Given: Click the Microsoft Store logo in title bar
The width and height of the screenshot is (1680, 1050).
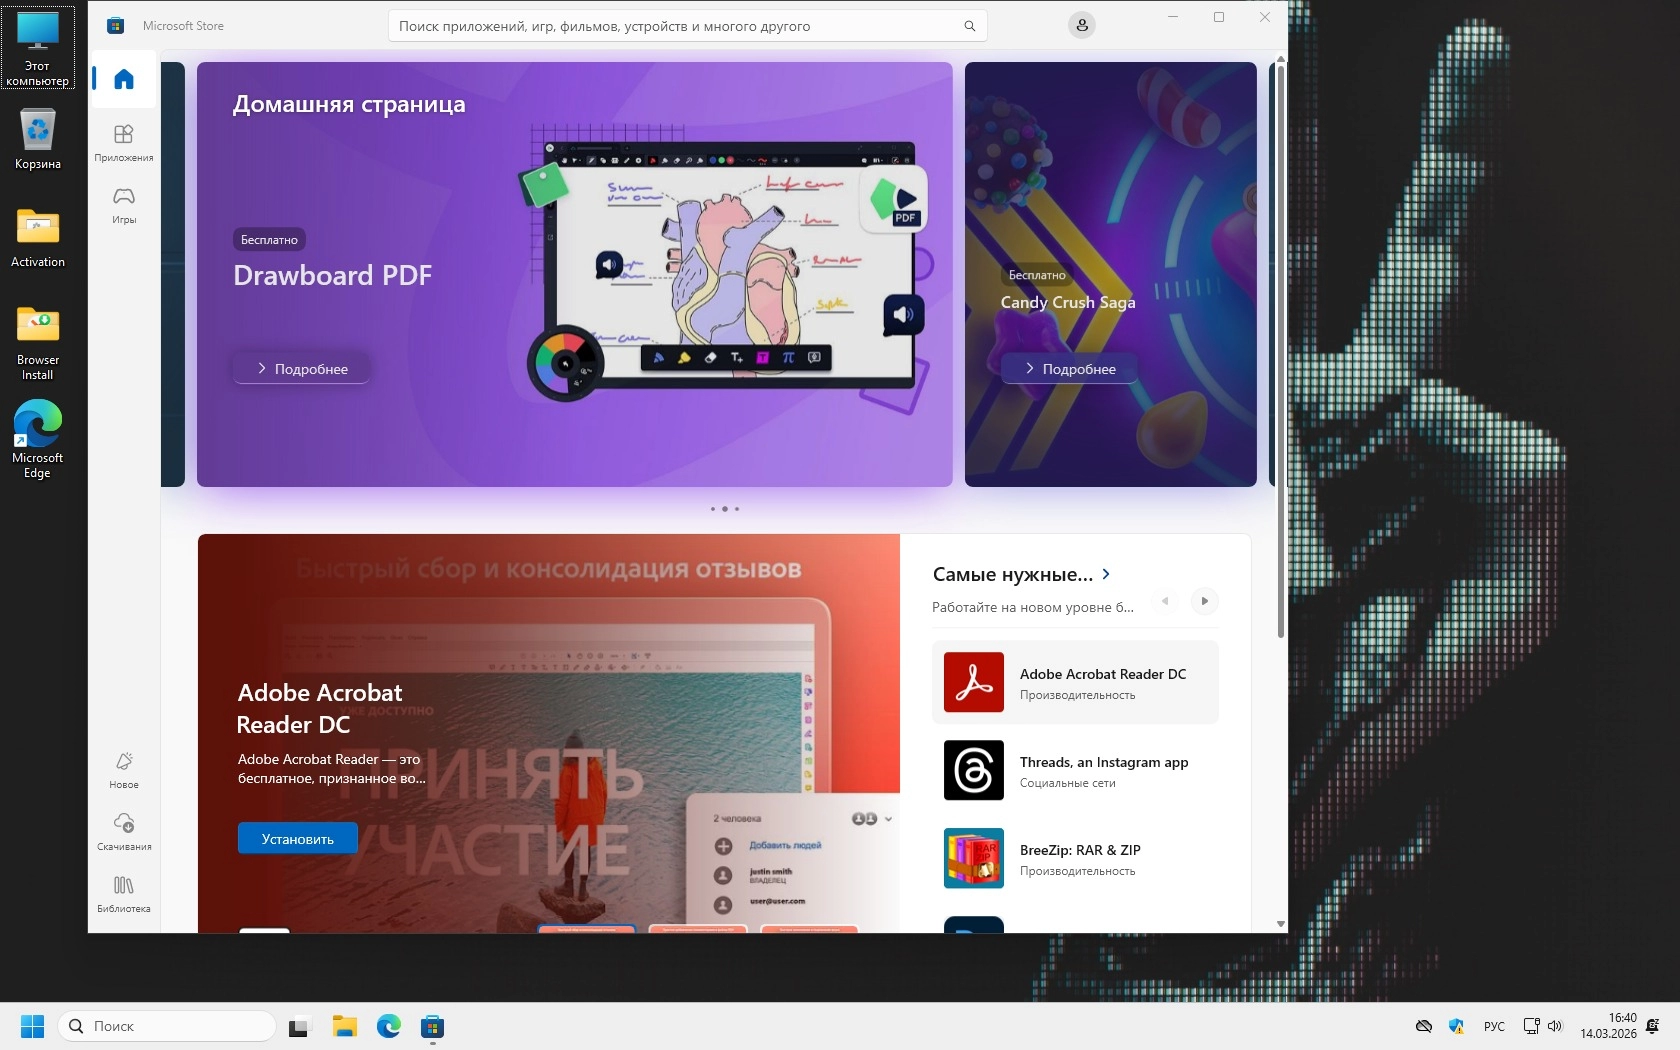Looking at the screenshot, I should coord(116,26).
